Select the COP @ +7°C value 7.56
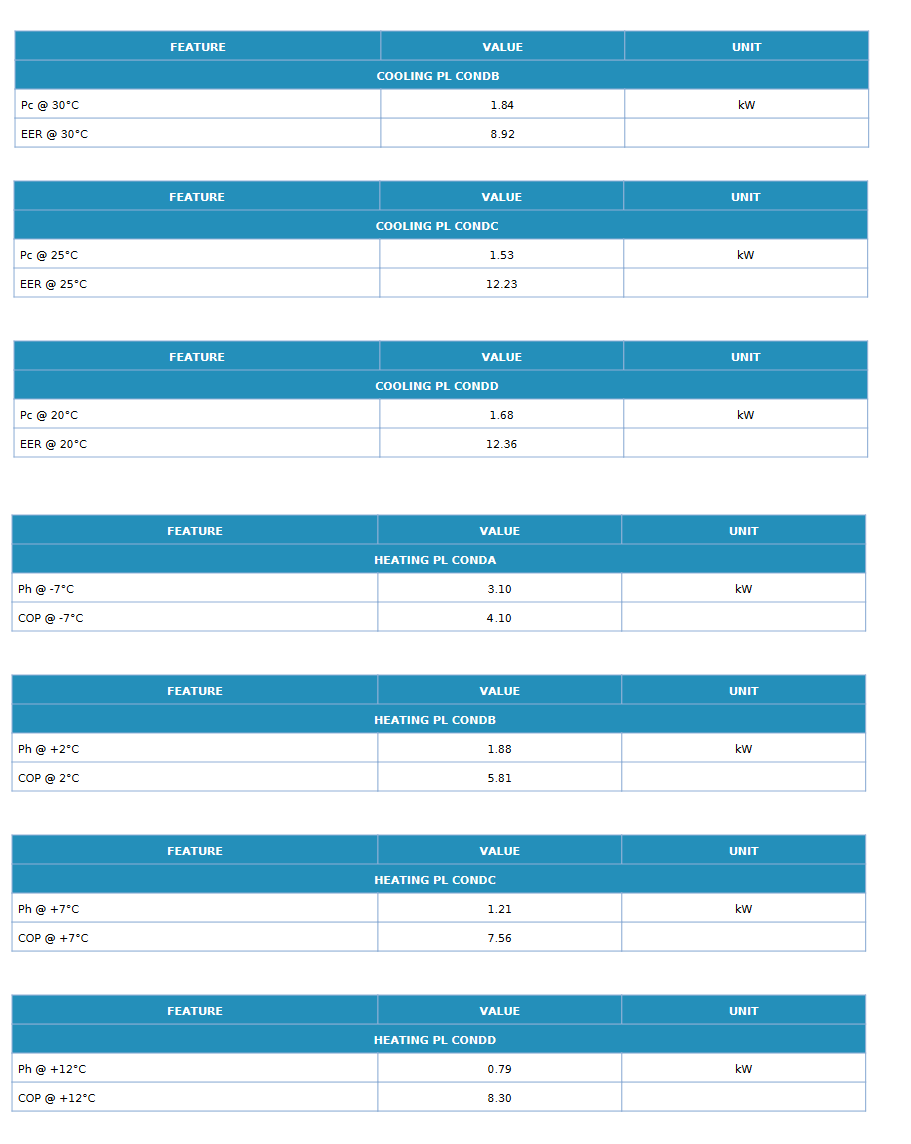The height and width of the screenshot is (1144, 911). (x=499, y=938)
